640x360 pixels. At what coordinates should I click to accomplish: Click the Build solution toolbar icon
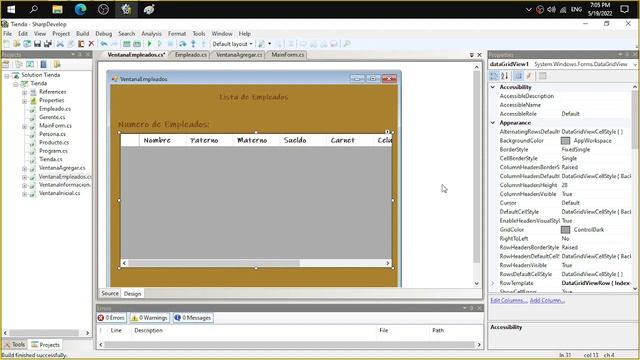tap(127, 44)
